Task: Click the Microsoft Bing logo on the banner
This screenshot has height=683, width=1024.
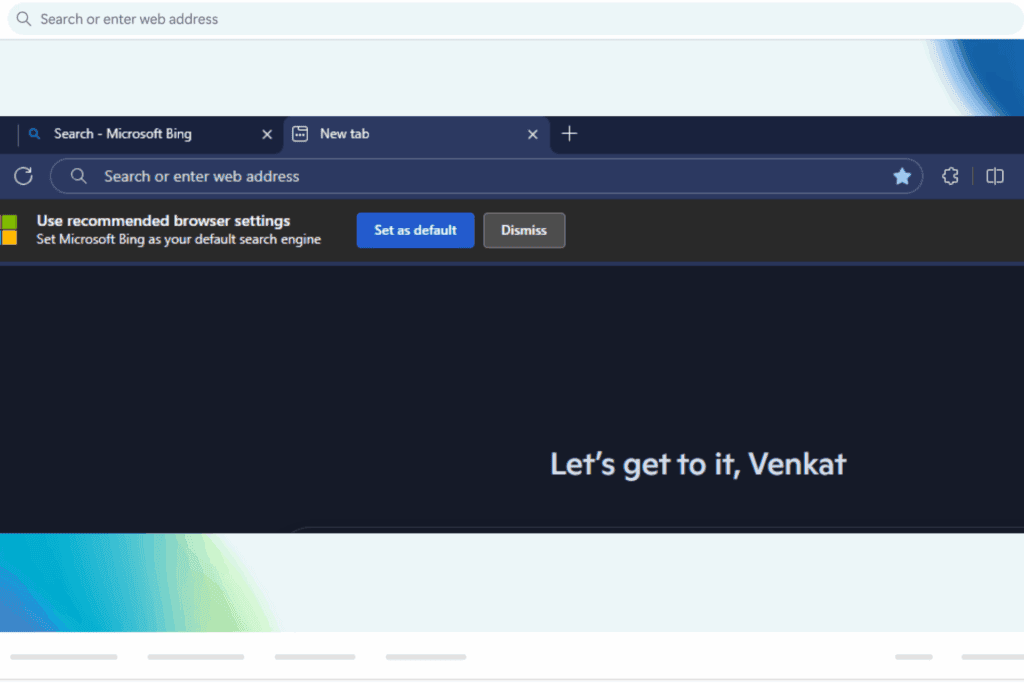Action: (x=13, y=230)
